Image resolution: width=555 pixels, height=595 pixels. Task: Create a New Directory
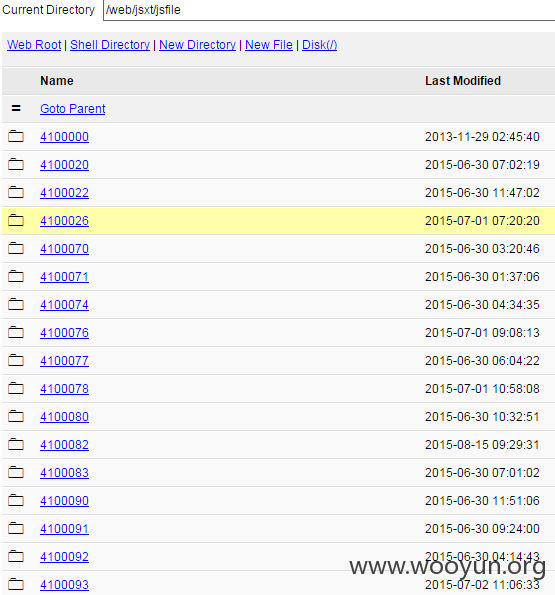pyautogui.click(x=198, y=45)
